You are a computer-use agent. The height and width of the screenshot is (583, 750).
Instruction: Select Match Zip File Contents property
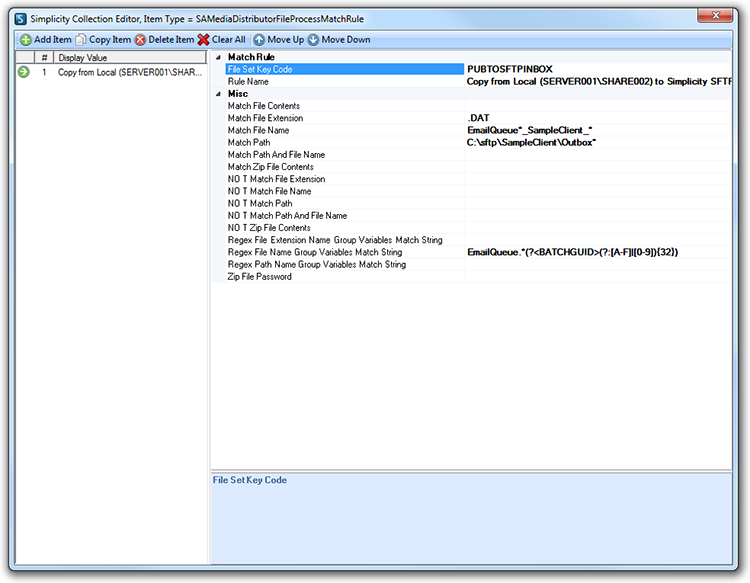pyautogui.click(x=344, y=167)
